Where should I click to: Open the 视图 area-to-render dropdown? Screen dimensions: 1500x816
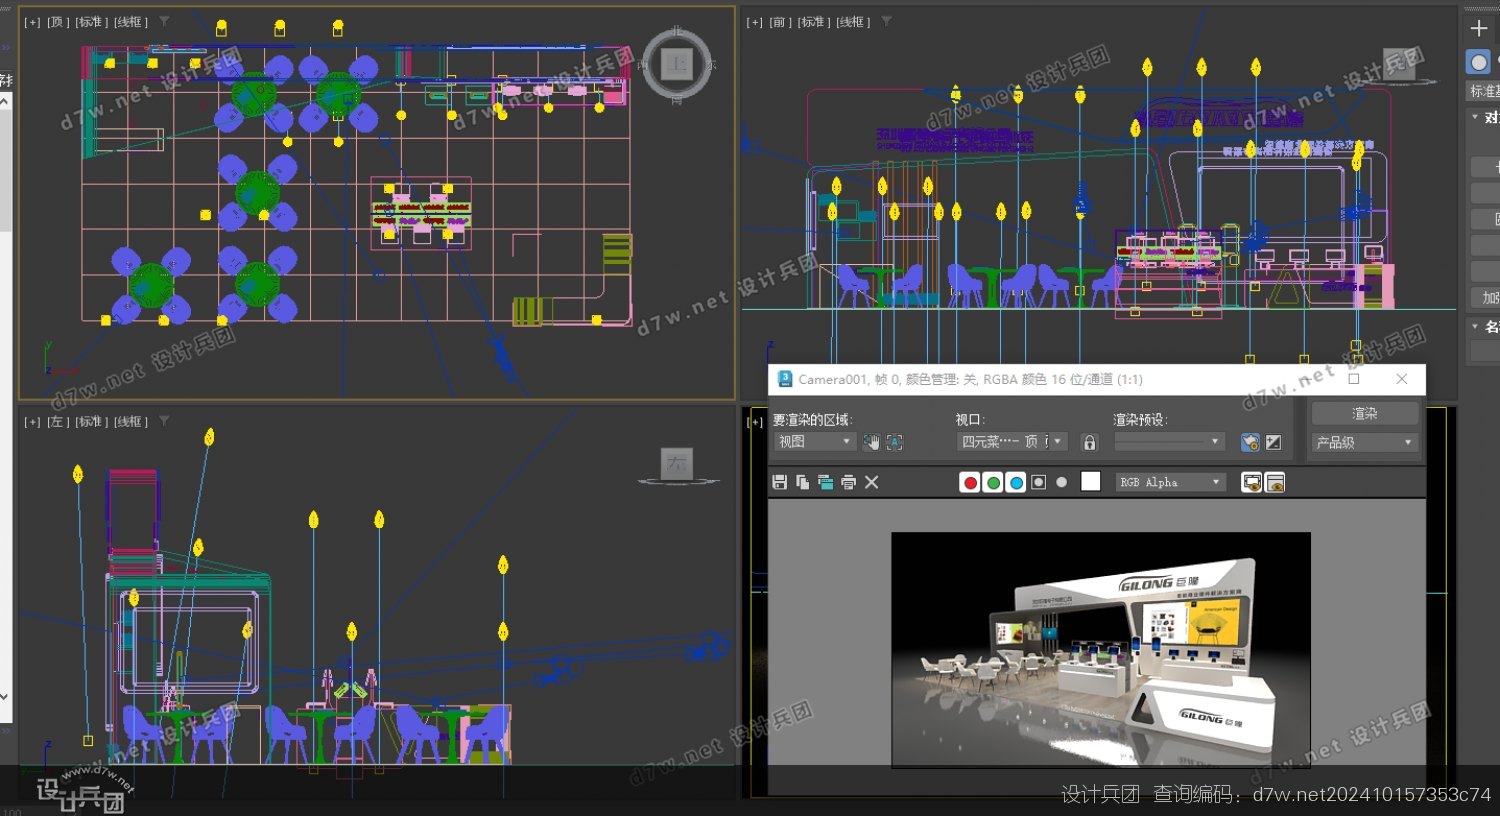[x=814, y=442]
